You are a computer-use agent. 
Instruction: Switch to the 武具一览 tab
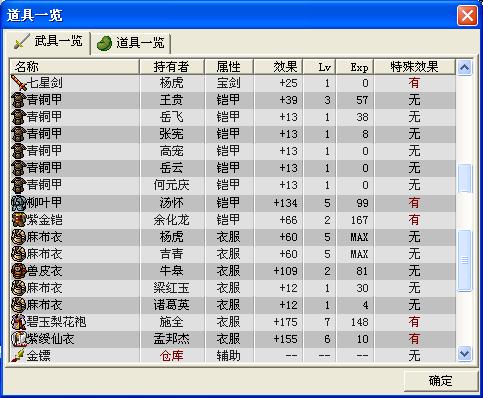[x=48, y=42]
